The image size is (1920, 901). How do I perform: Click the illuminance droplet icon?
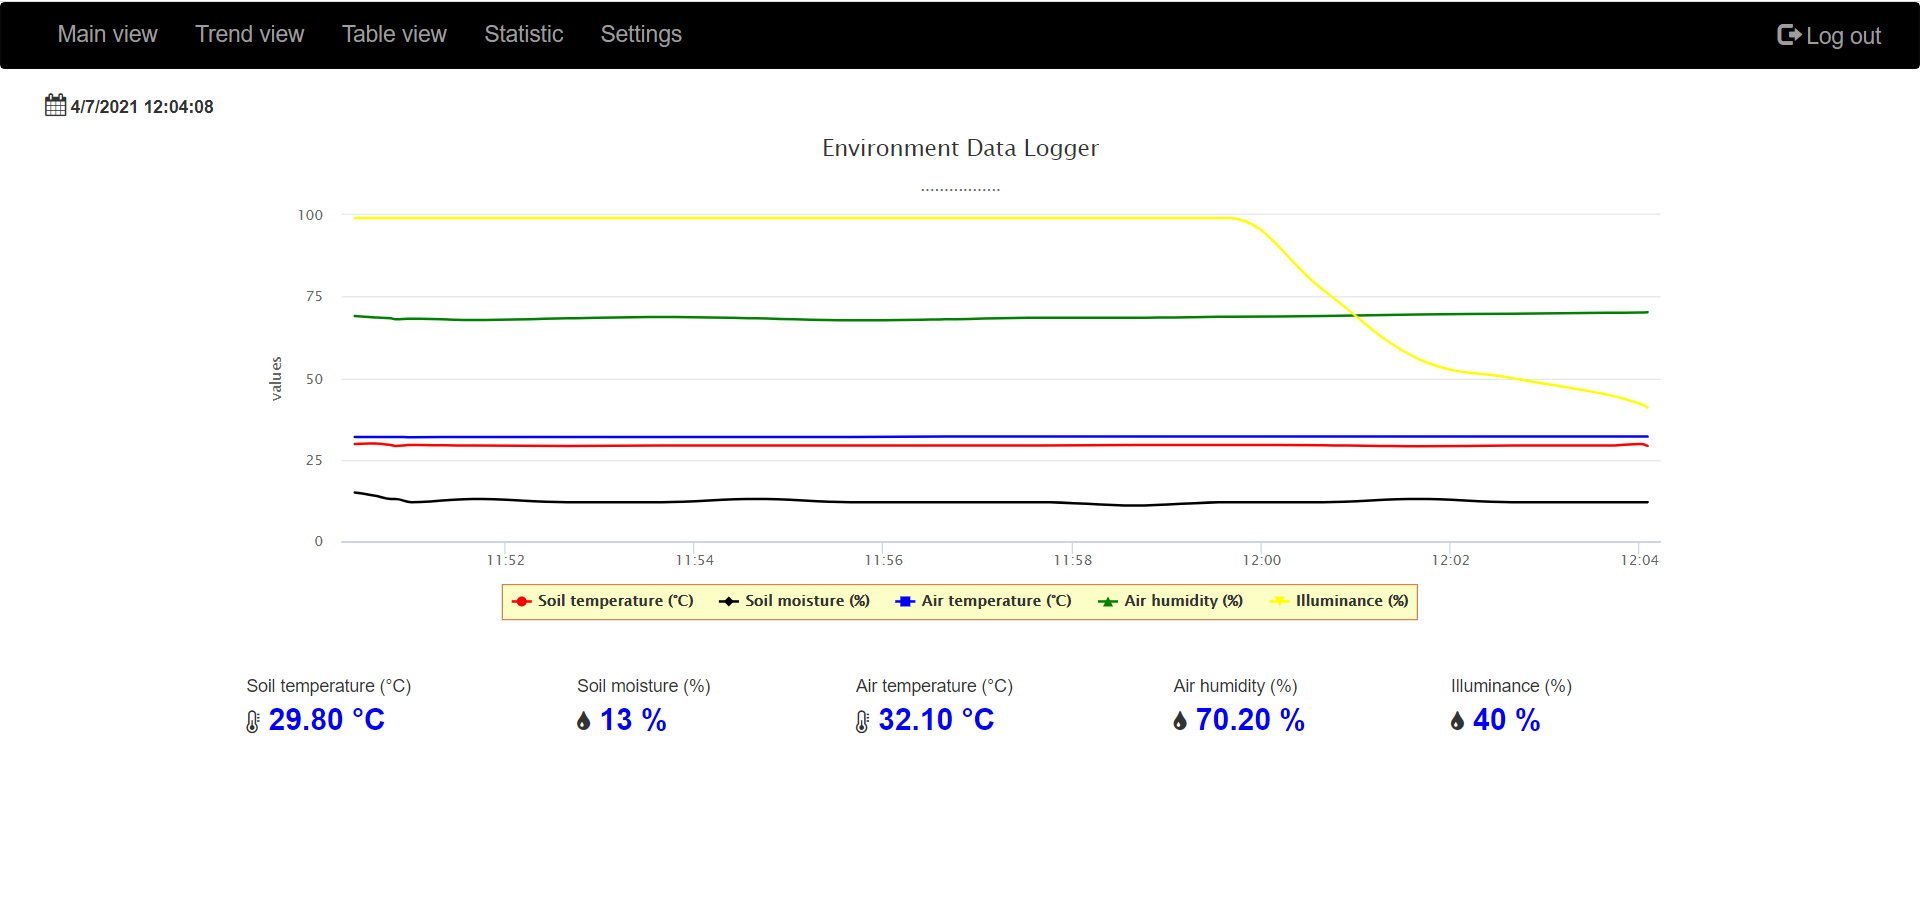click(x=1457, y=721)
